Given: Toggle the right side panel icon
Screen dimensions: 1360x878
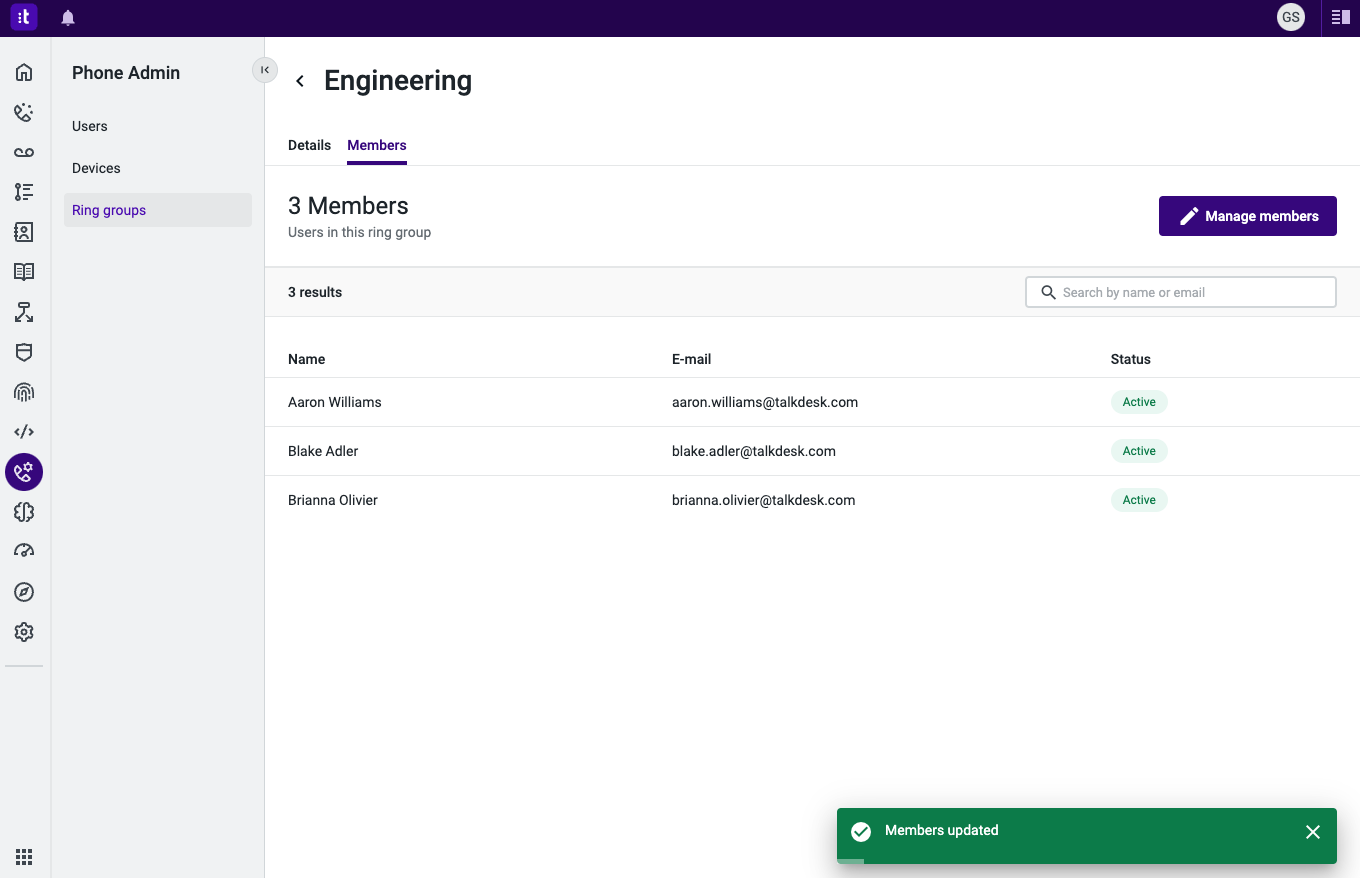Looking at the screenshot, I should click(x=1341, y=17).
